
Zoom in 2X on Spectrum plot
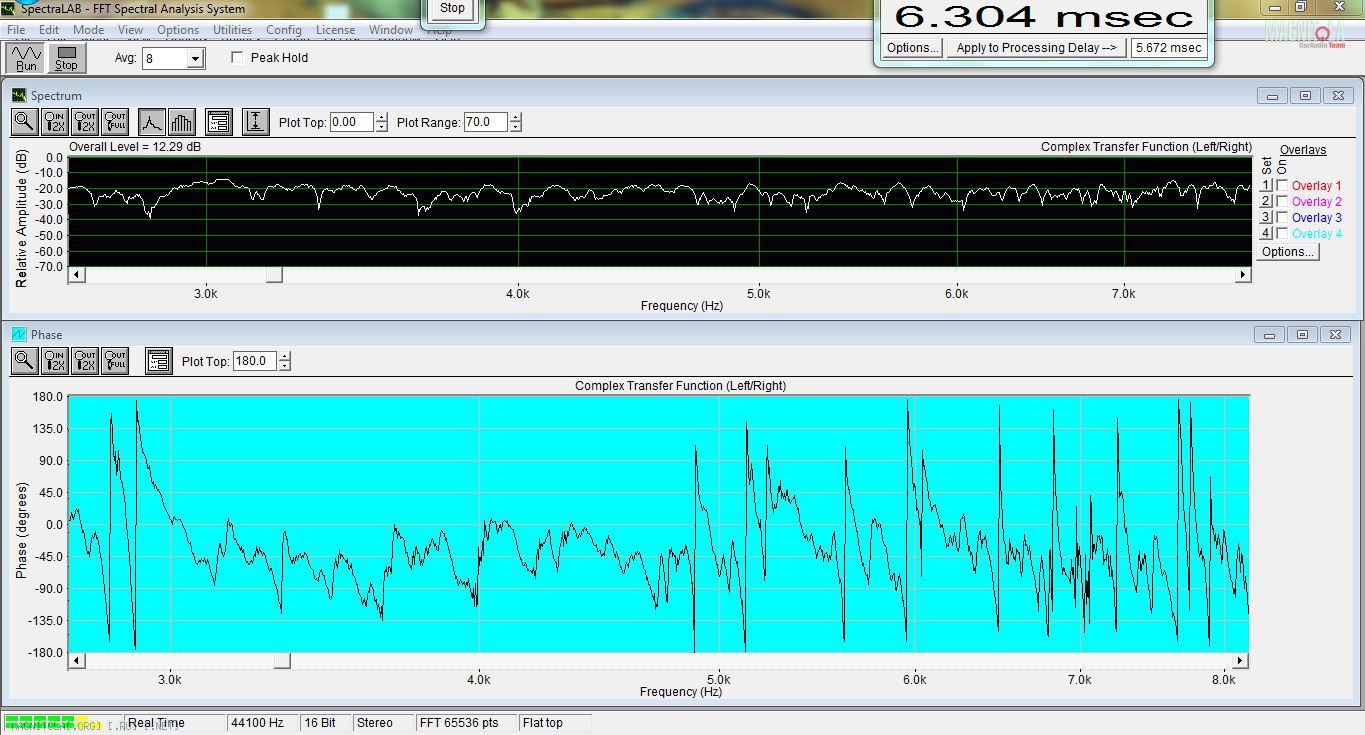click(x=55, y=122)
